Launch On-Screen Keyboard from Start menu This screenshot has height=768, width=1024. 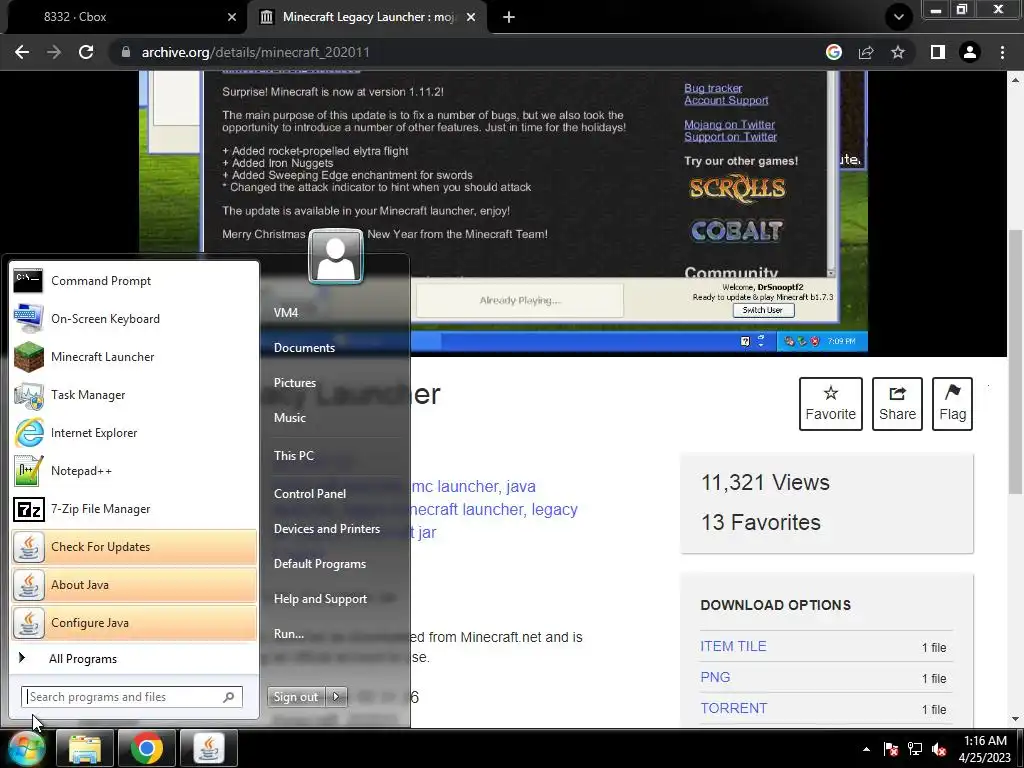click(x=134, y=319)
